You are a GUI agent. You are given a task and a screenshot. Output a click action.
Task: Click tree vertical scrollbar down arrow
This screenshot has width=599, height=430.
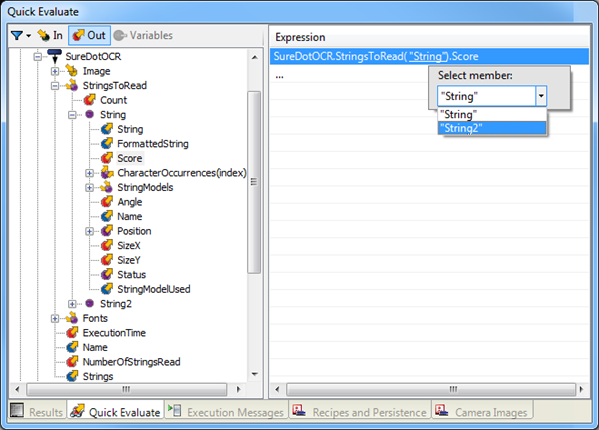pyautogui.click(x=255, y=374)
